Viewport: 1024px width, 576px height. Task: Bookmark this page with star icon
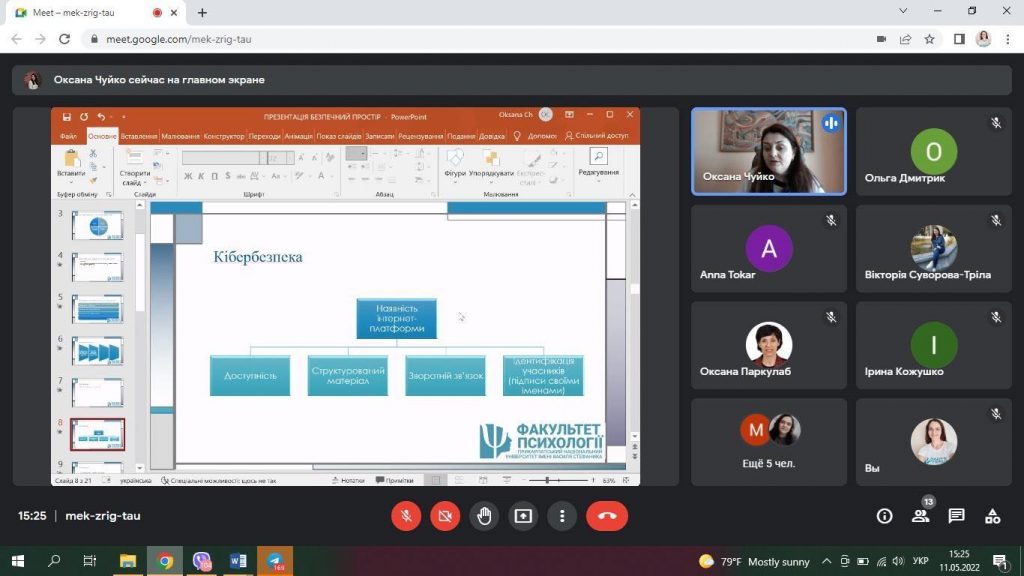(929, 39)
